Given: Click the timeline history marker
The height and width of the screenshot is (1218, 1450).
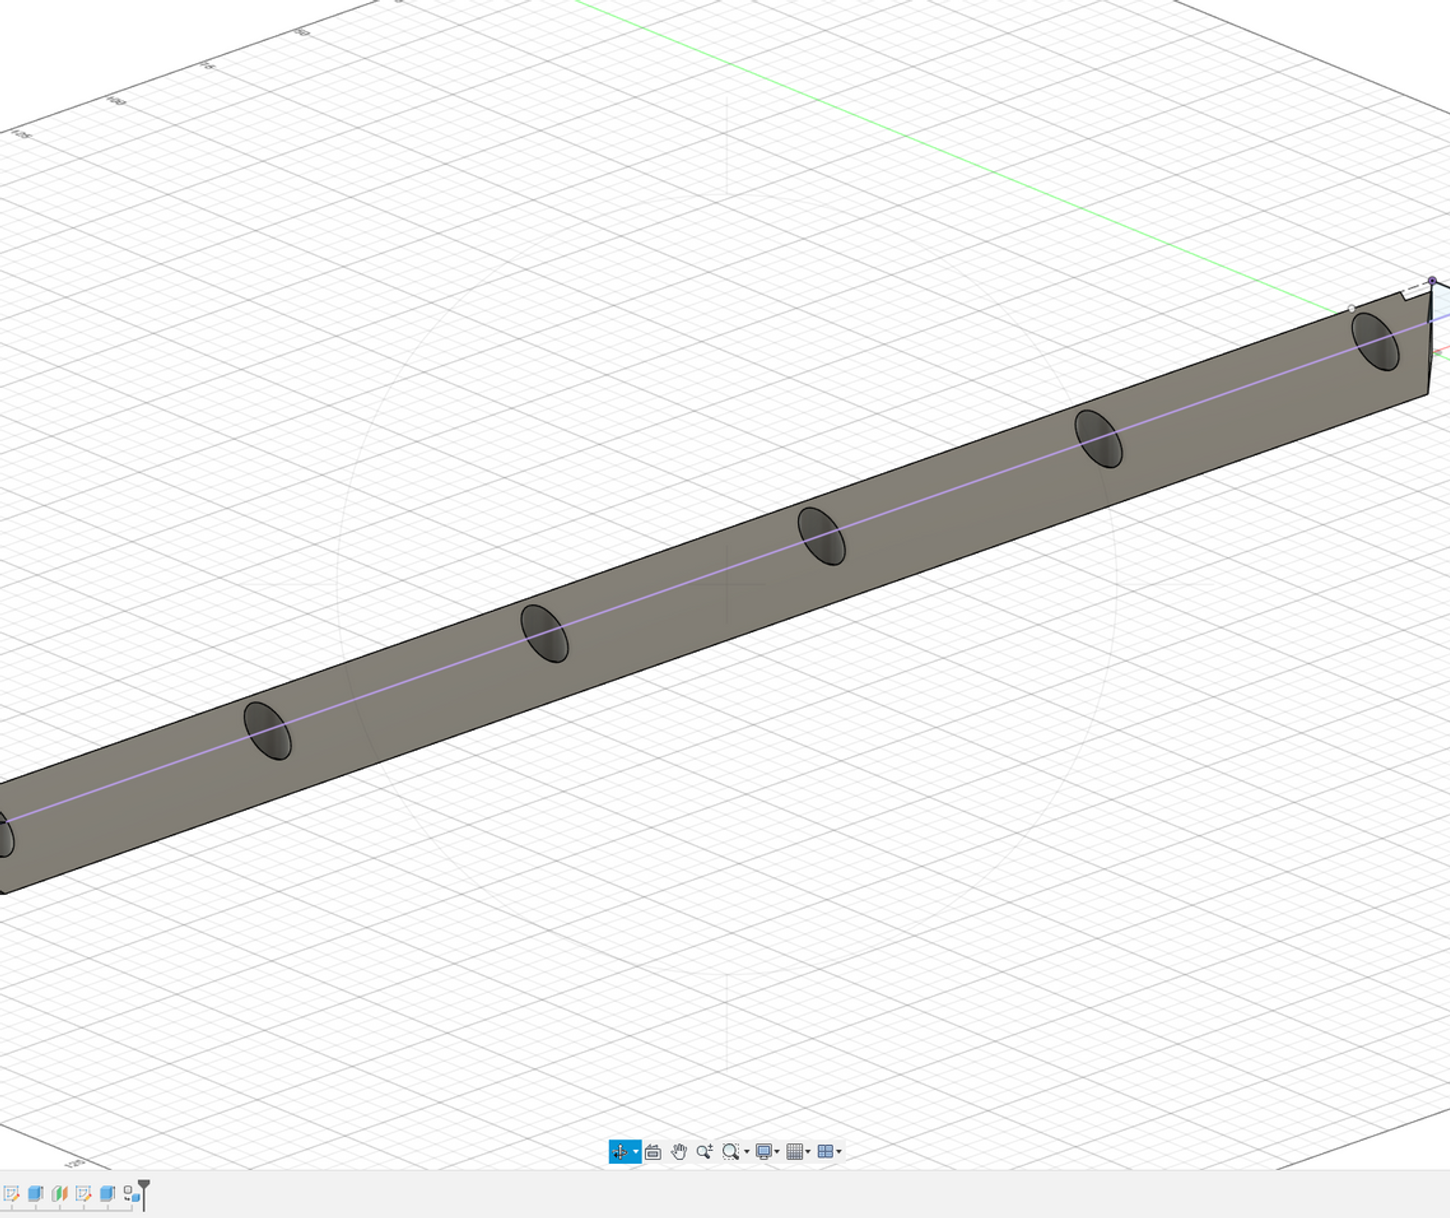Looking at the screenshot, I should (144, 1193).
